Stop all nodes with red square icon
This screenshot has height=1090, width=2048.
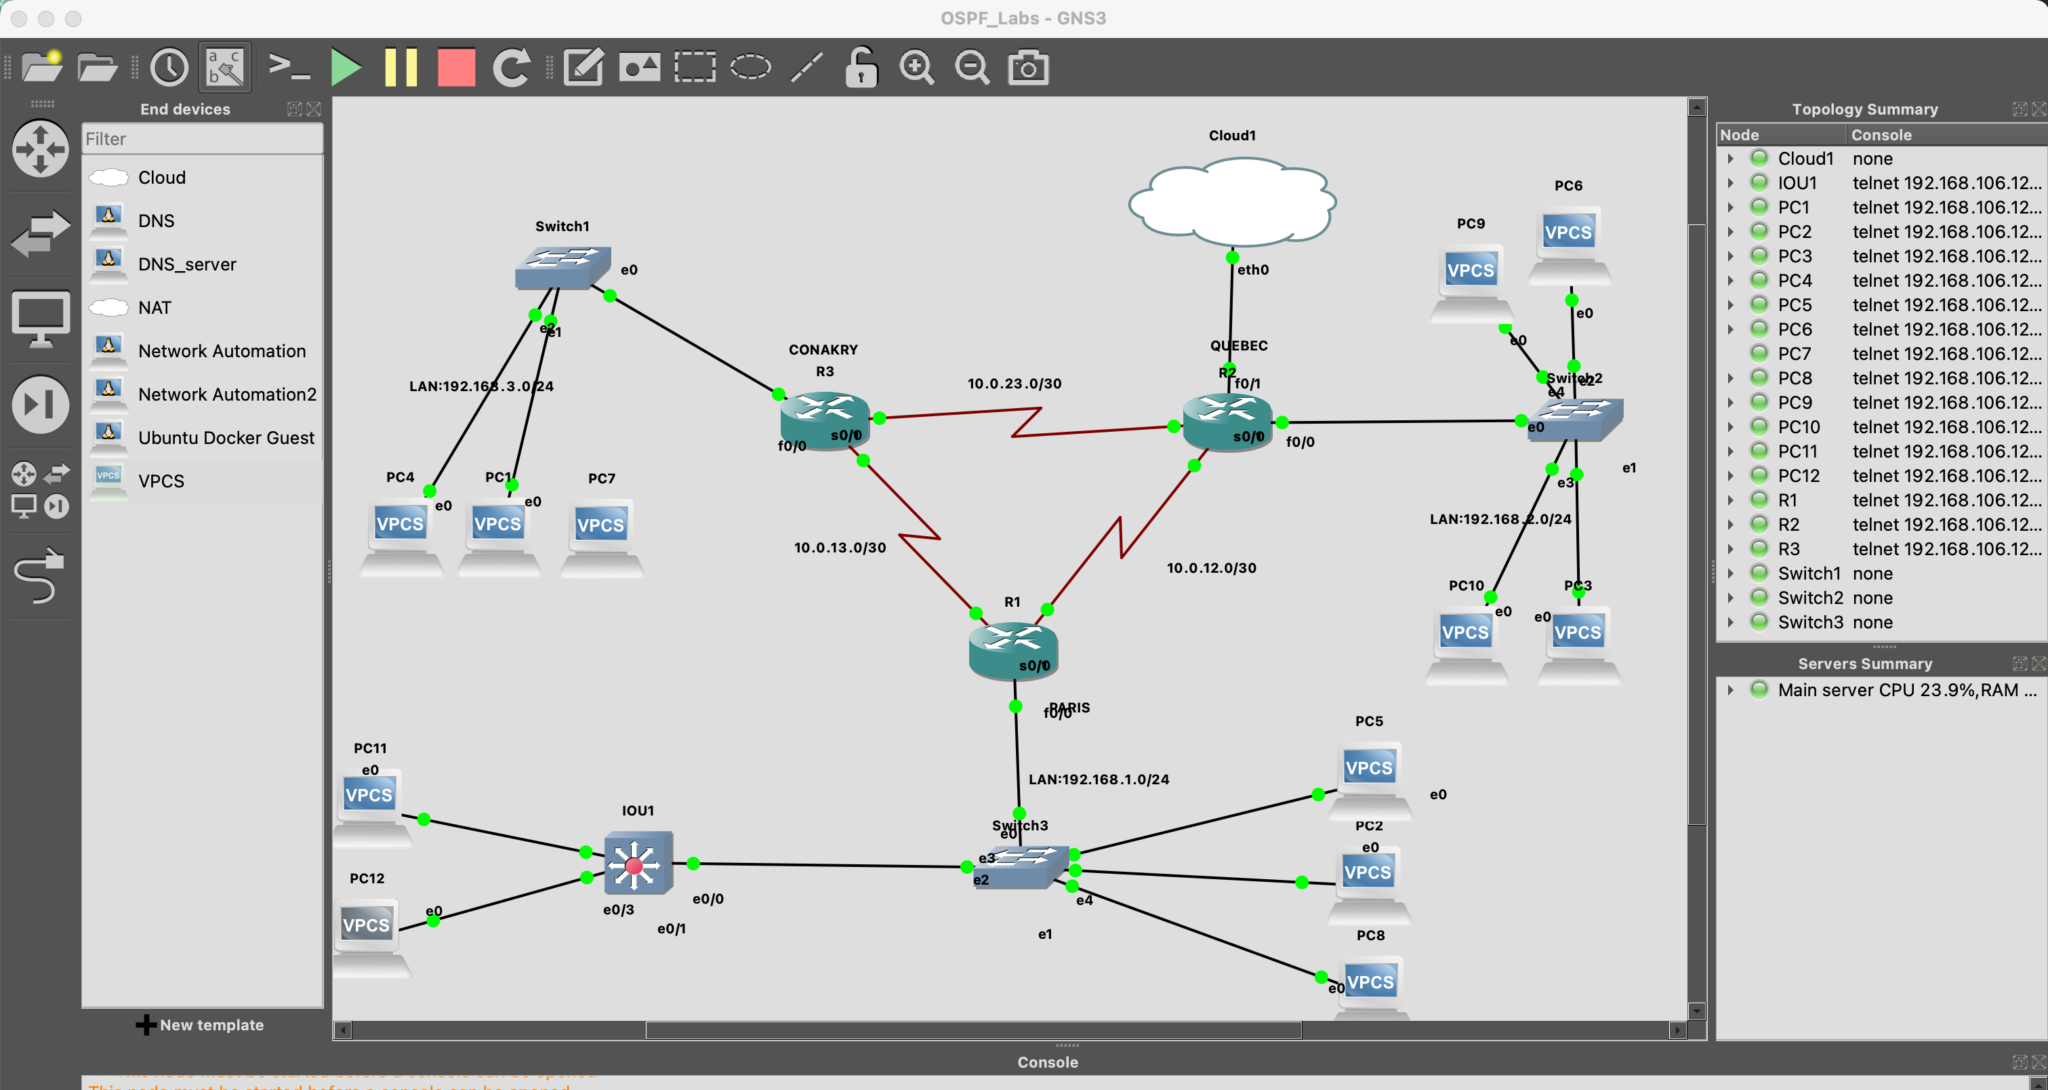[x=456, y=67]
